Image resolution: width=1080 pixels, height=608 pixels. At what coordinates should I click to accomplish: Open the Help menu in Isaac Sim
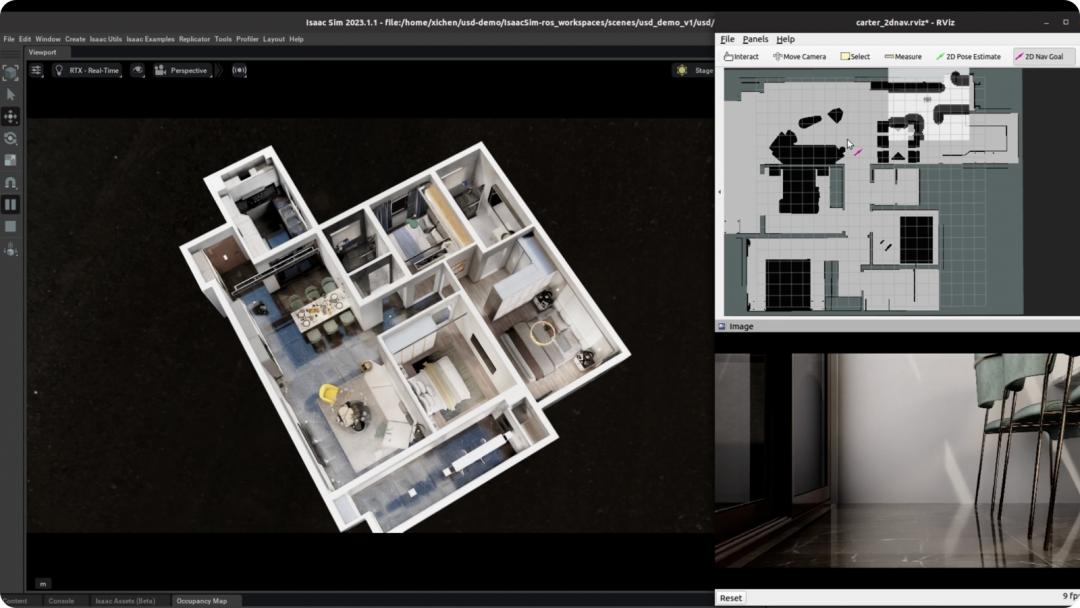coord(296,39)
